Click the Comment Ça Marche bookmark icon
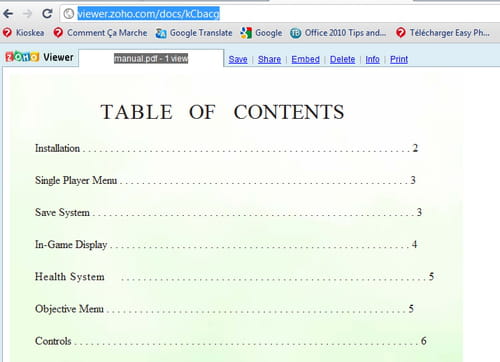 [x=58, y=33]
